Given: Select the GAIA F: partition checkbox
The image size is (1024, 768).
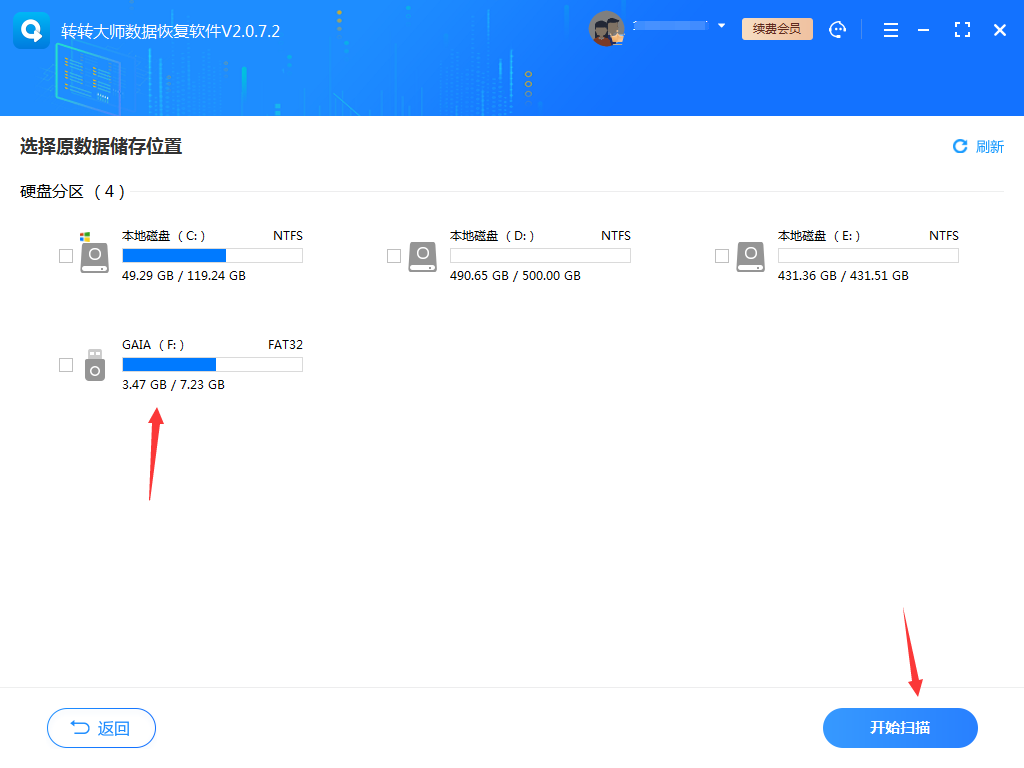Looking at the screenshot, I should click(x=66, y=364).
